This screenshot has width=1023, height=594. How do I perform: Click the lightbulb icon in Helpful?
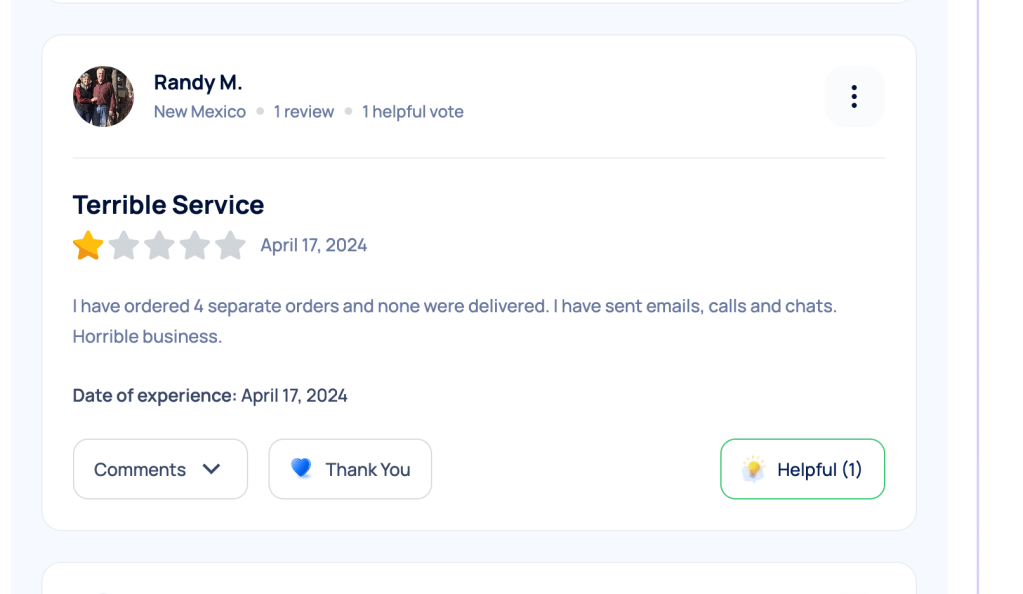click(753, 469)
